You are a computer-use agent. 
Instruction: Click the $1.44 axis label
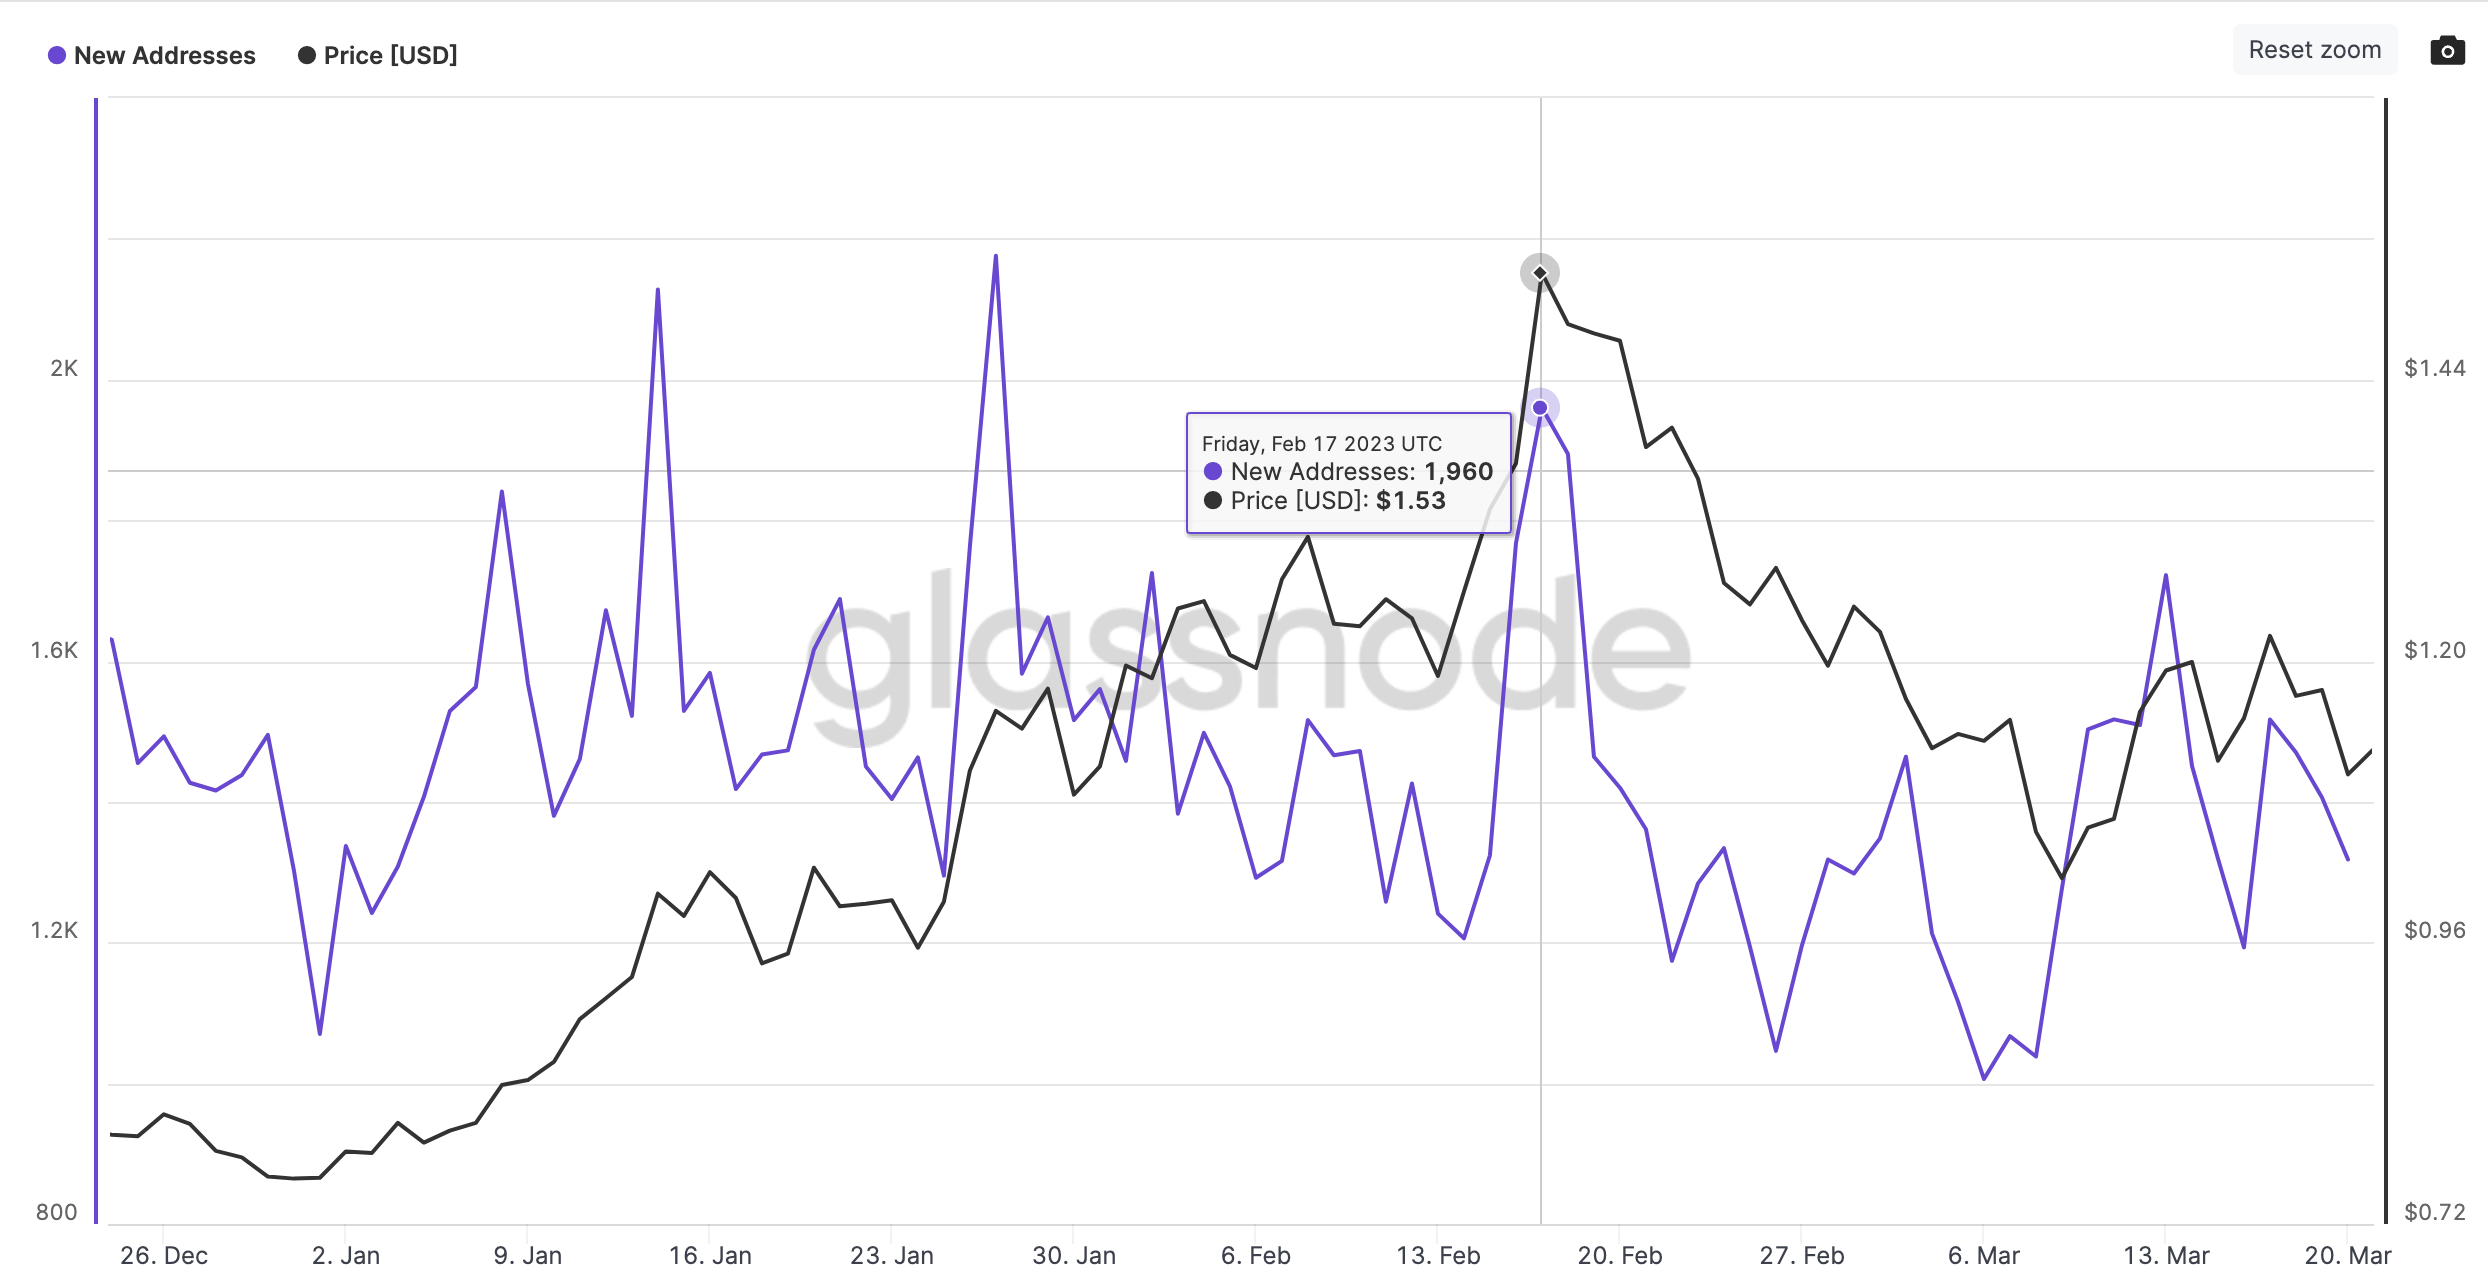2434,369
